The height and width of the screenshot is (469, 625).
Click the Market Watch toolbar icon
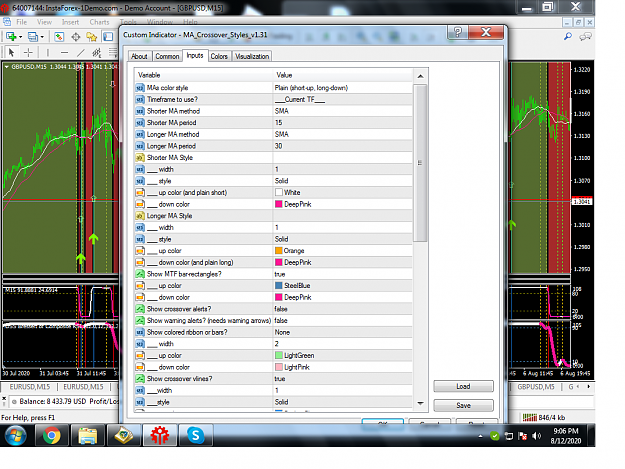[59, 37]
